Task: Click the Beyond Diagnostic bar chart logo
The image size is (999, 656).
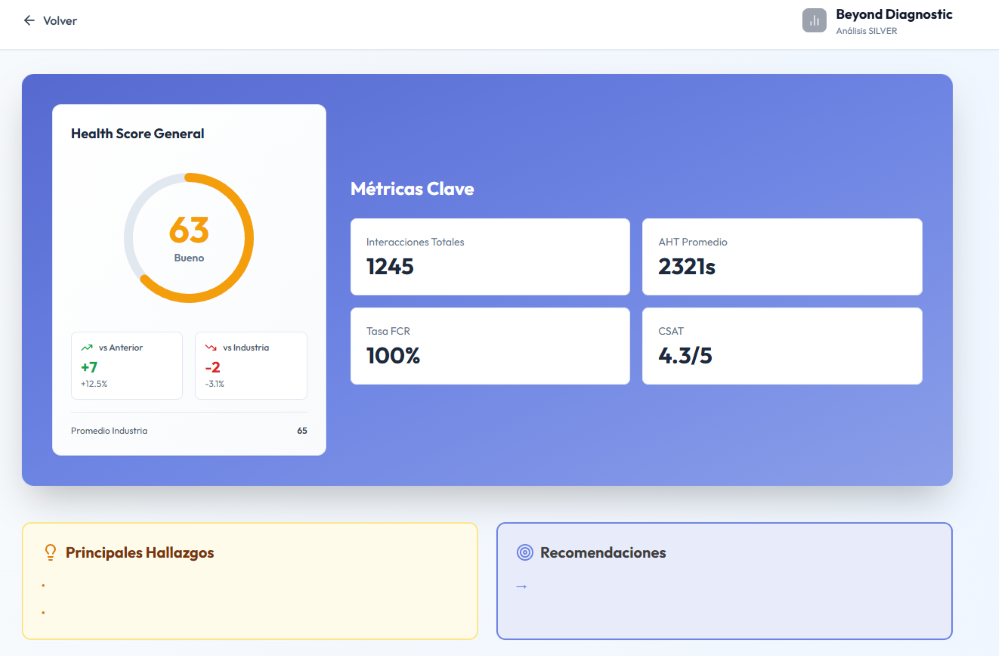Action: [x=814, y=21]
